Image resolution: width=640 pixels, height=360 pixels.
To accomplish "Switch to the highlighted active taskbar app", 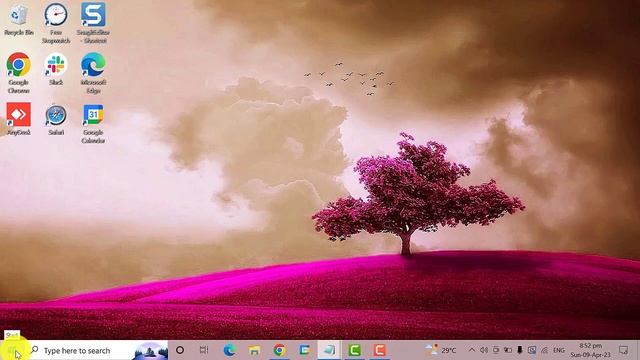I will [329, 350].
